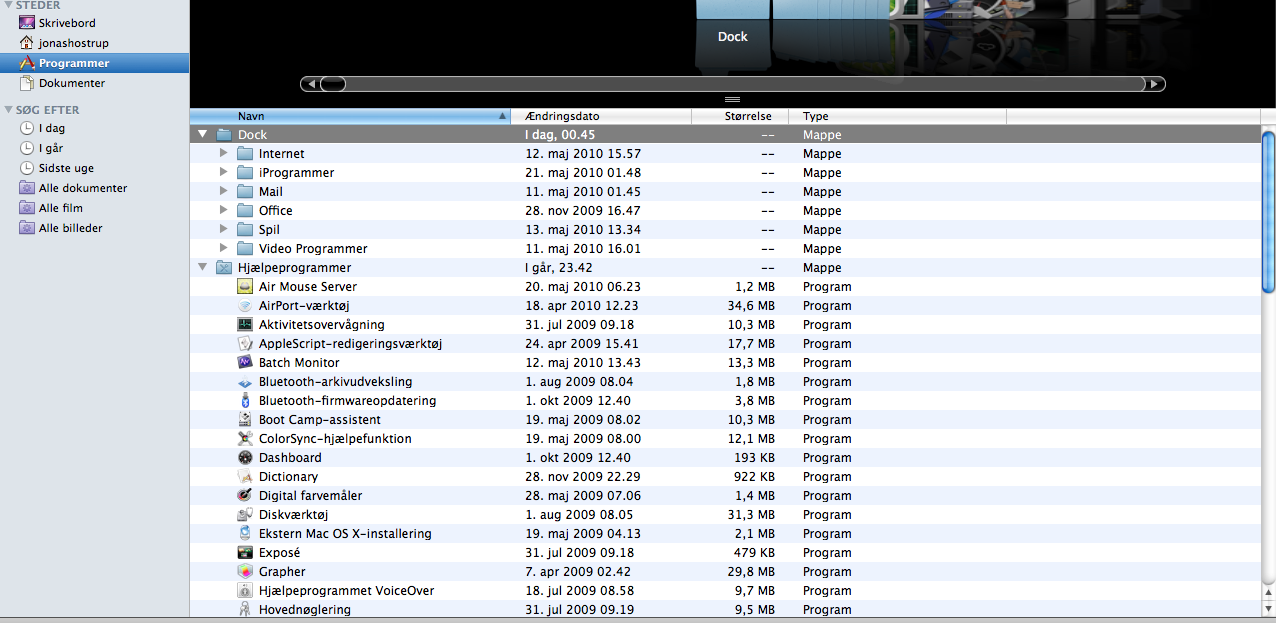This screenshot has width=1276, height=623.
Task: Sort the list by Type column
Action: pos(897,116)
